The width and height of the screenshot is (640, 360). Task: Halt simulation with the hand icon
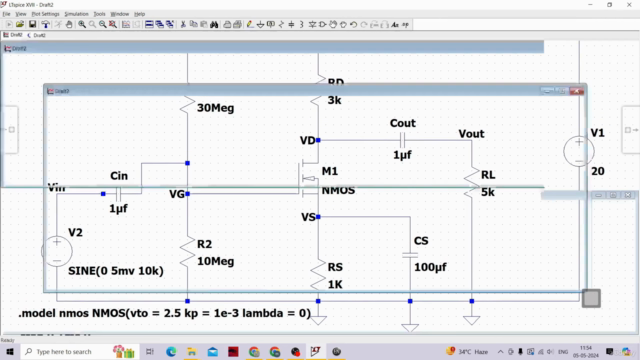[x=69, y=24]
